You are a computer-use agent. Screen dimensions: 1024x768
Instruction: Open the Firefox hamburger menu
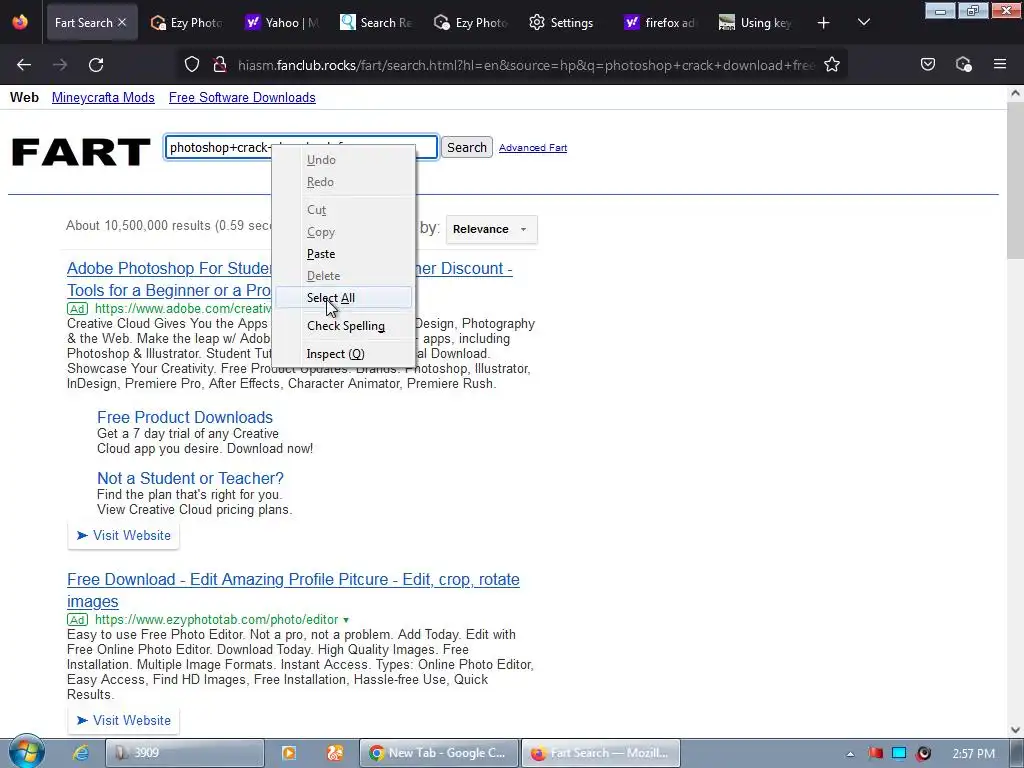pyautogui.click(x=1000, y=64)
